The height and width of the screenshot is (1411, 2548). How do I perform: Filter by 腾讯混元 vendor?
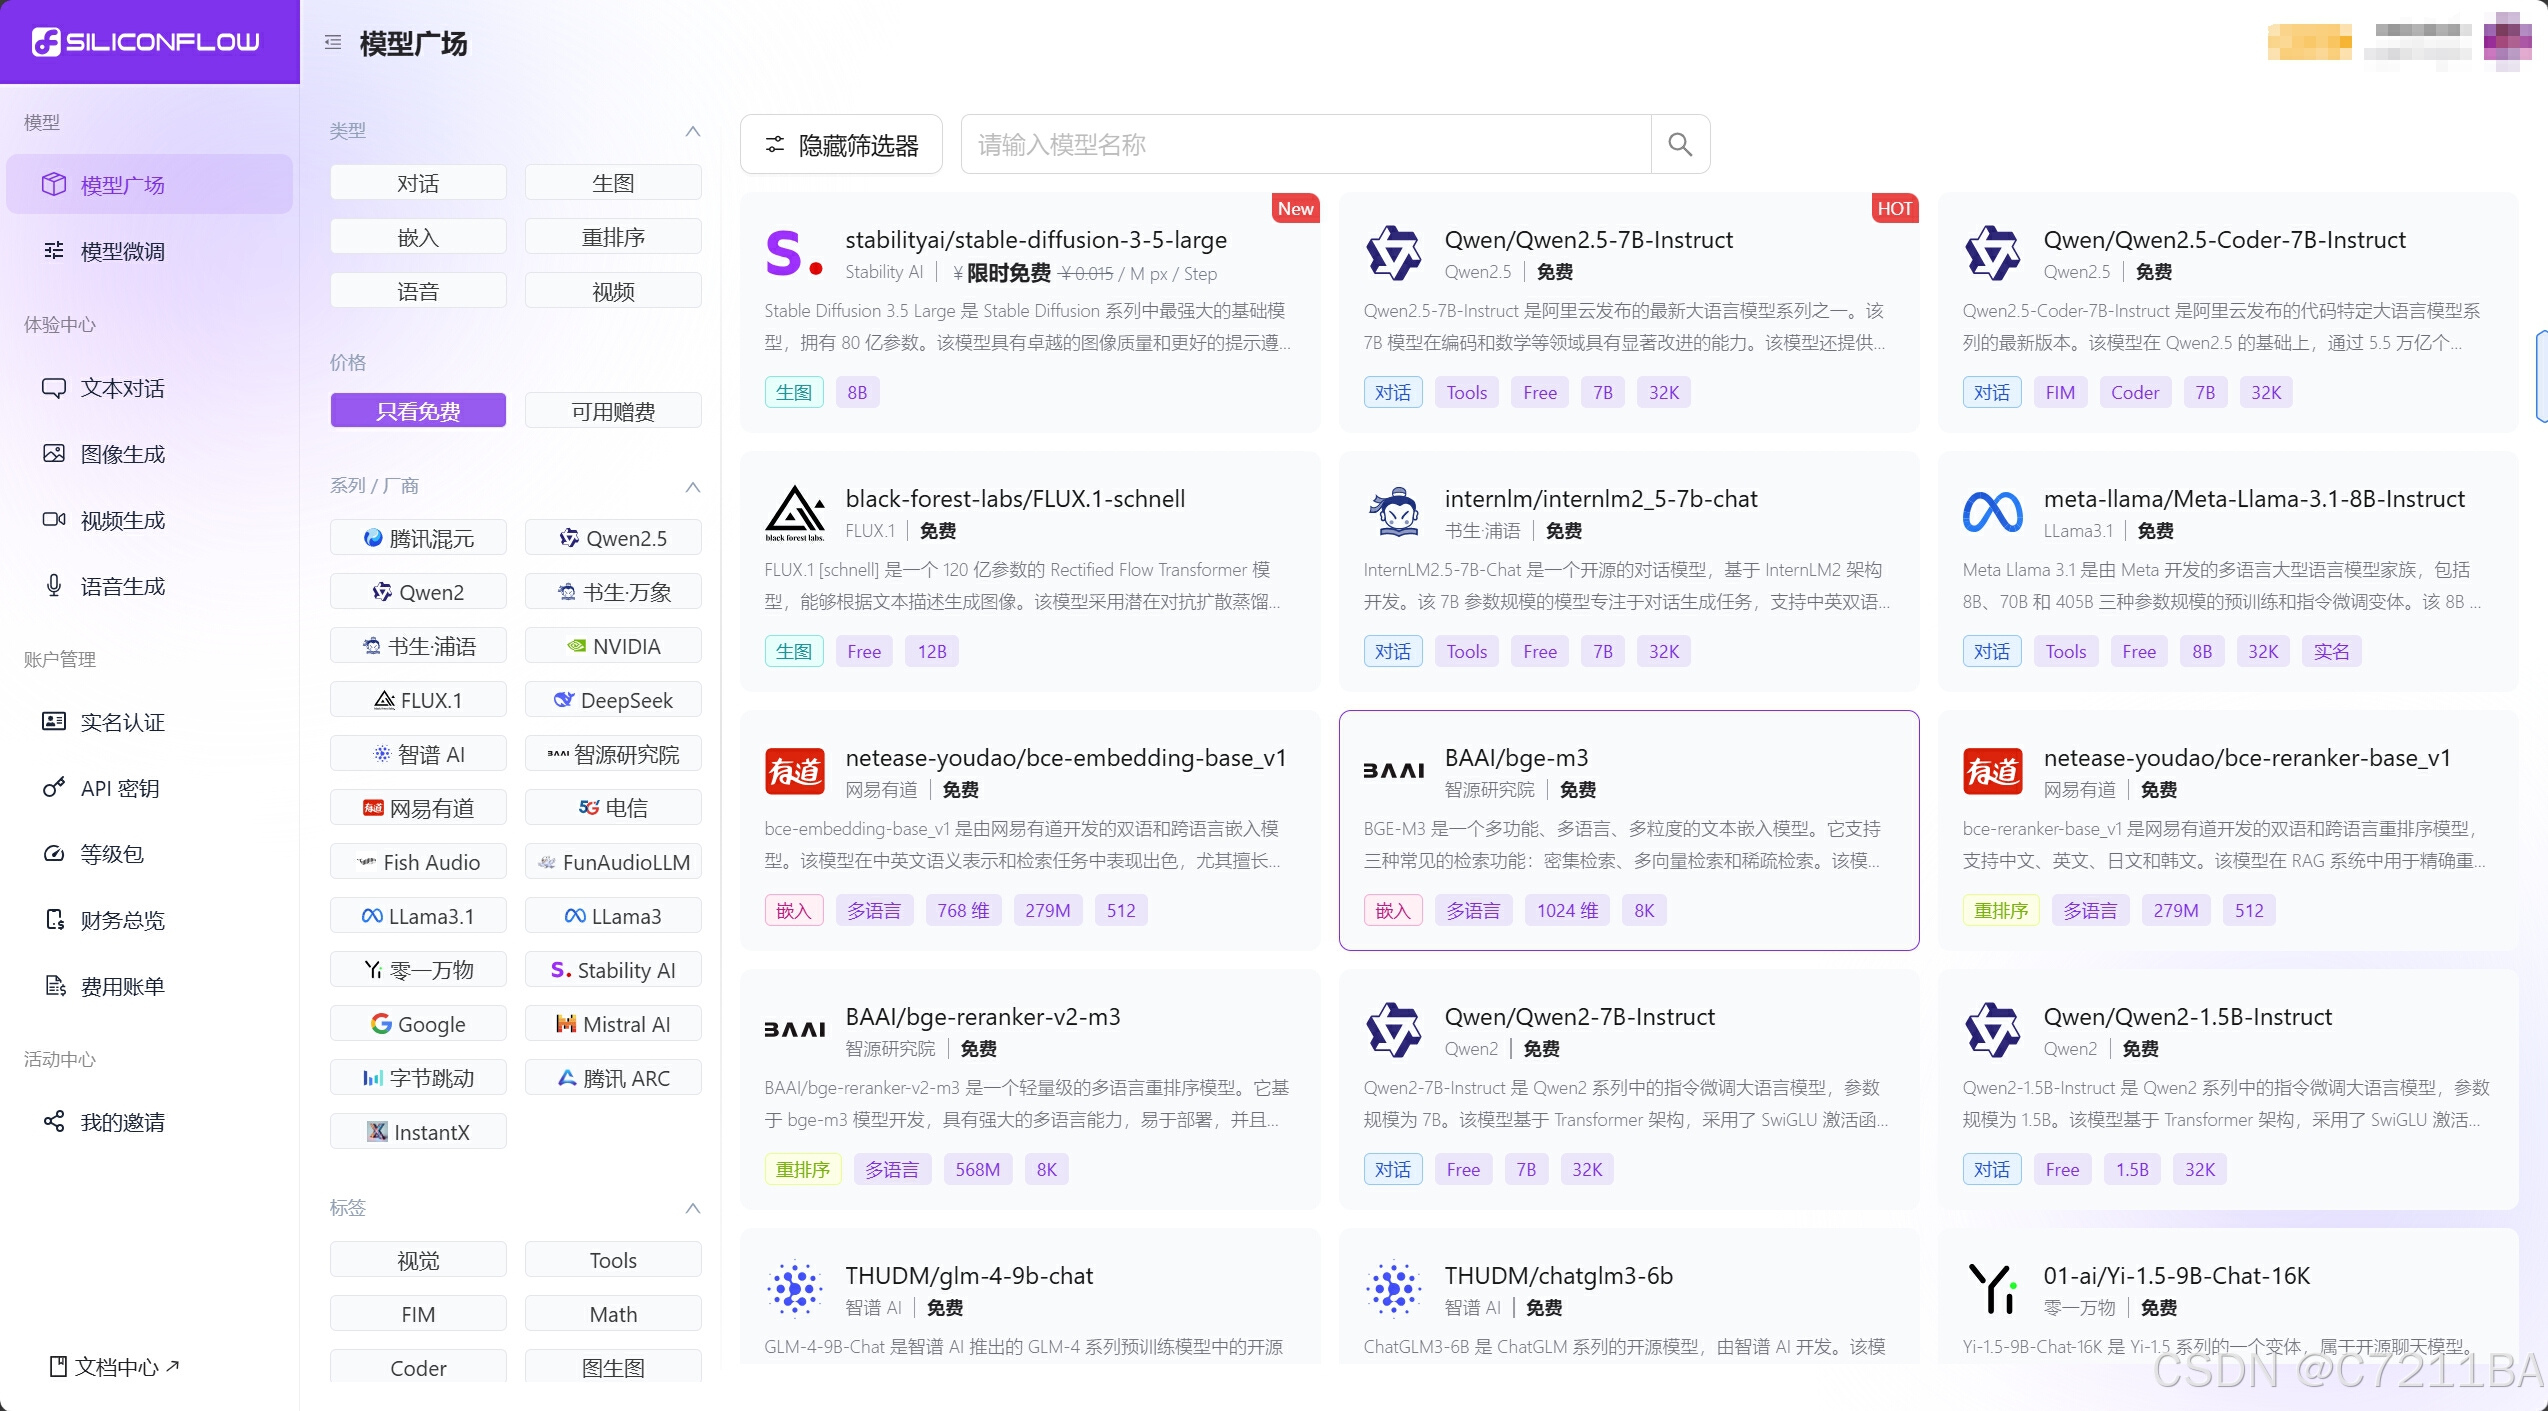[x=418, y=538]
